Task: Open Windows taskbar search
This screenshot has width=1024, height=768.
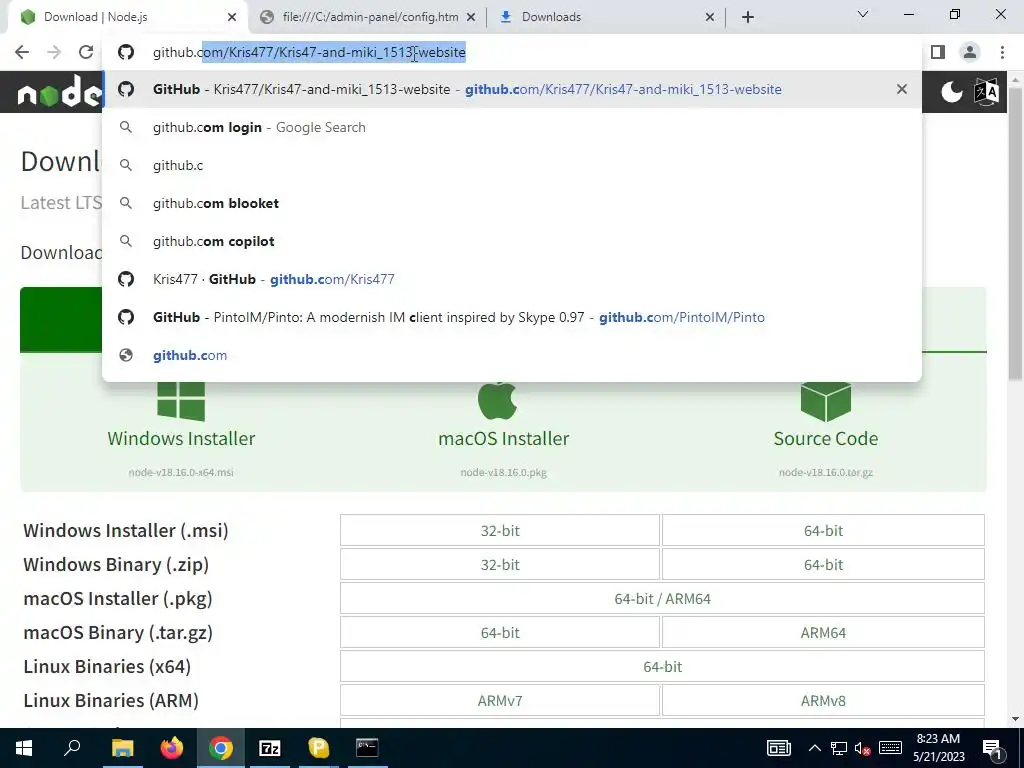Action: [72, 748]
